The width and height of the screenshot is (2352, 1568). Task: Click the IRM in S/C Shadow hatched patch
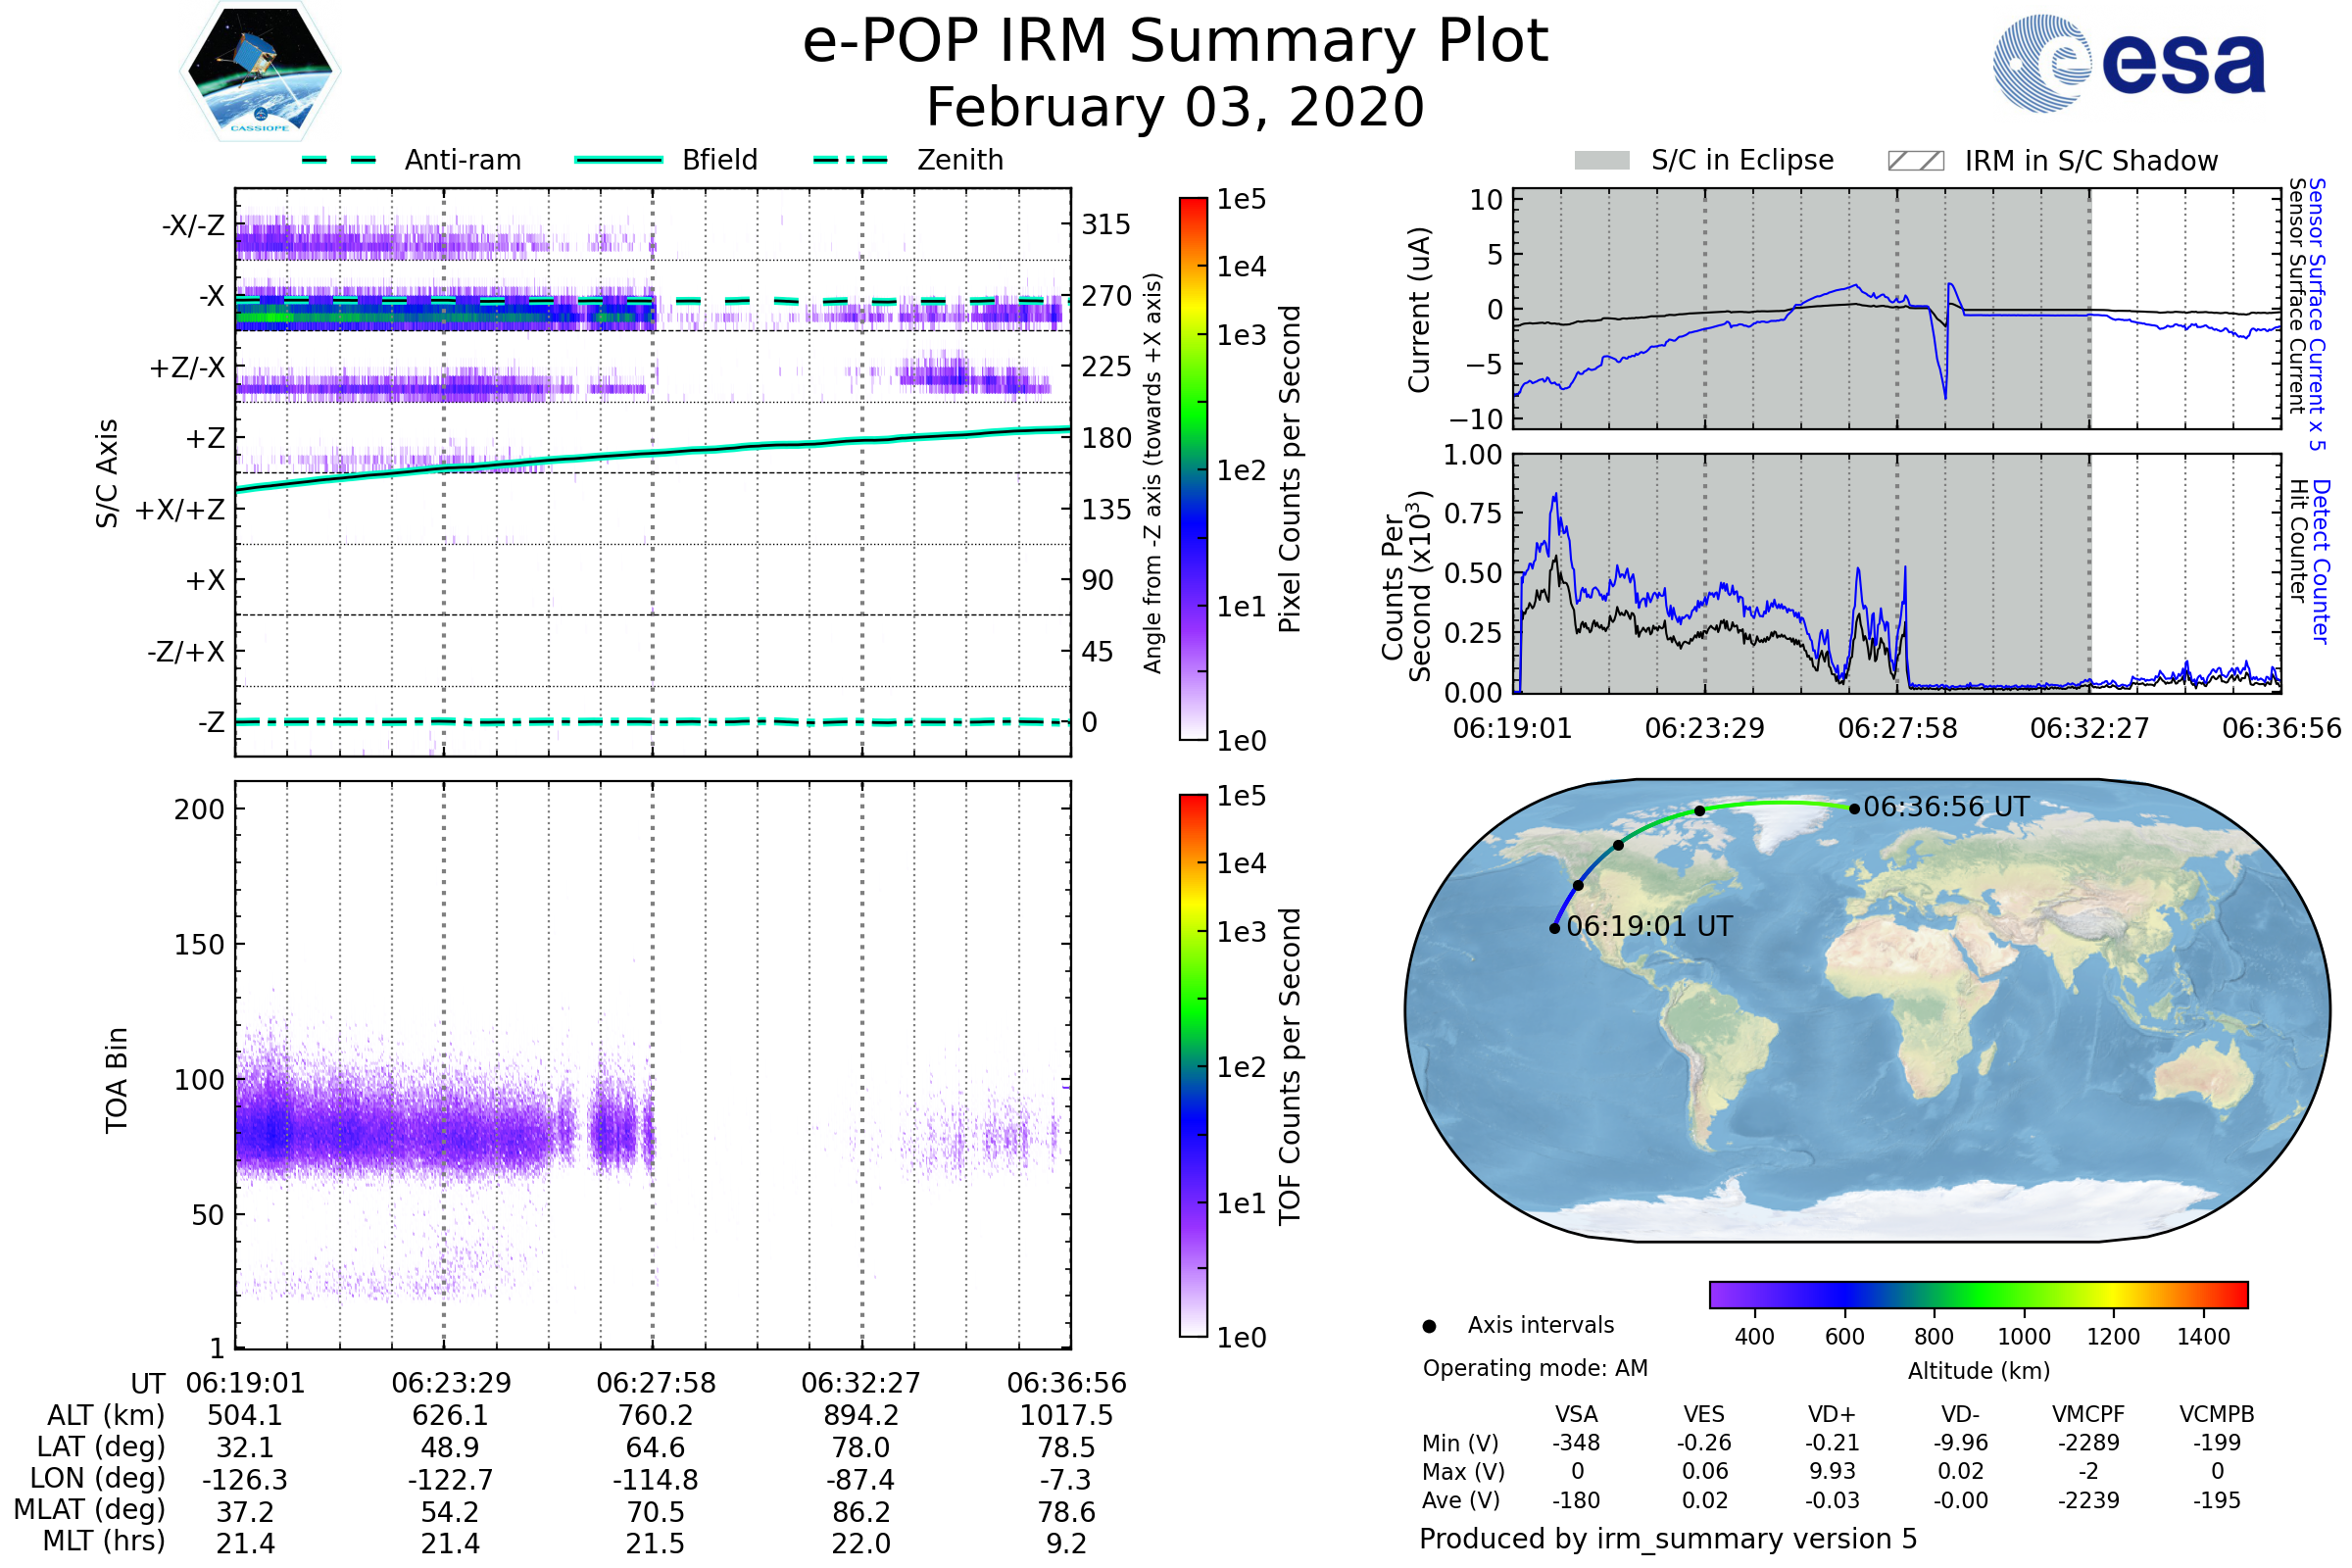point(1915,161)
